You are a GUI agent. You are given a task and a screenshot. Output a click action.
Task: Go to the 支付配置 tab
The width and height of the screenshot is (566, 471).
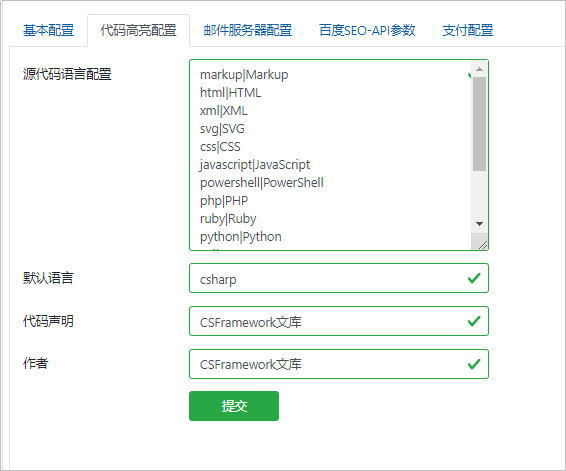click(467, 30)
